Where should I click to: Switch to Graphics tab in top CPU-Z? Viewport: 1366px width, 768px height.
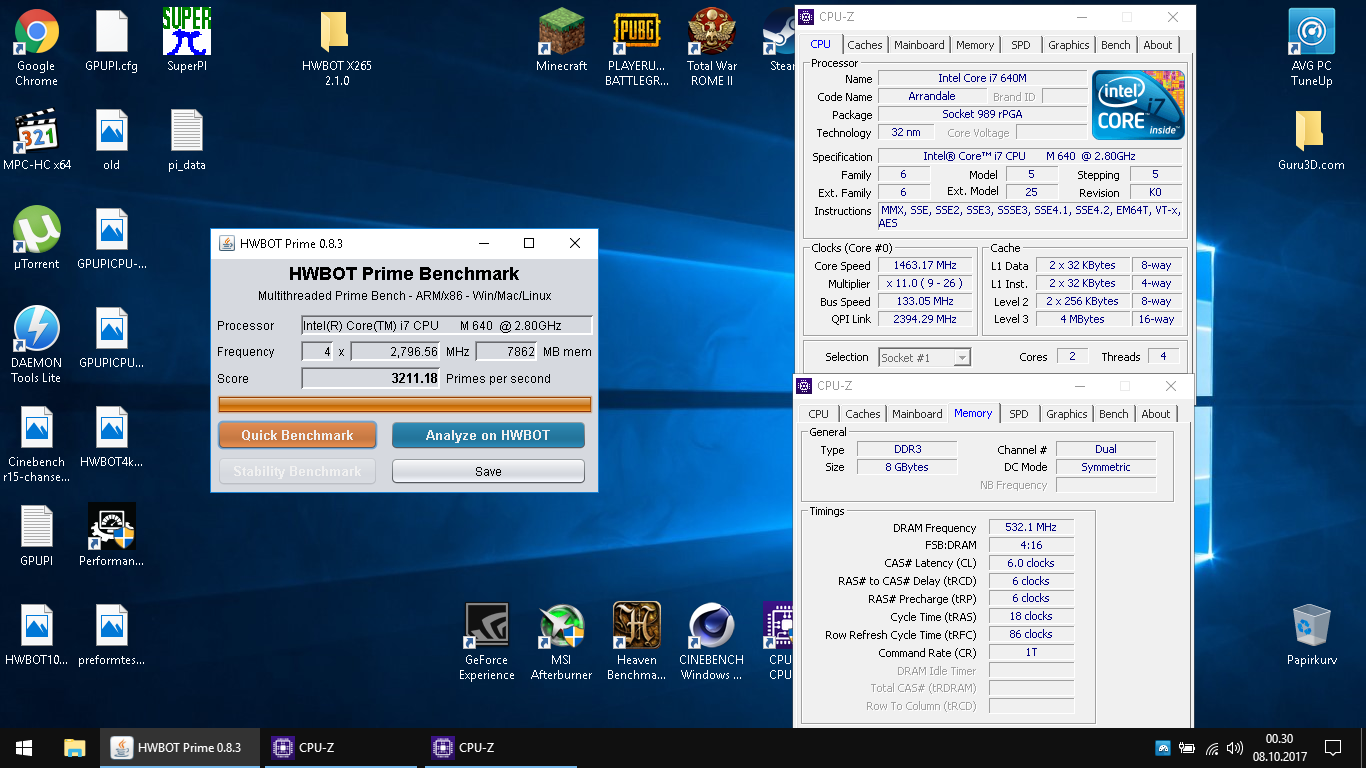pyautogui.click(x=1069, y=45)
